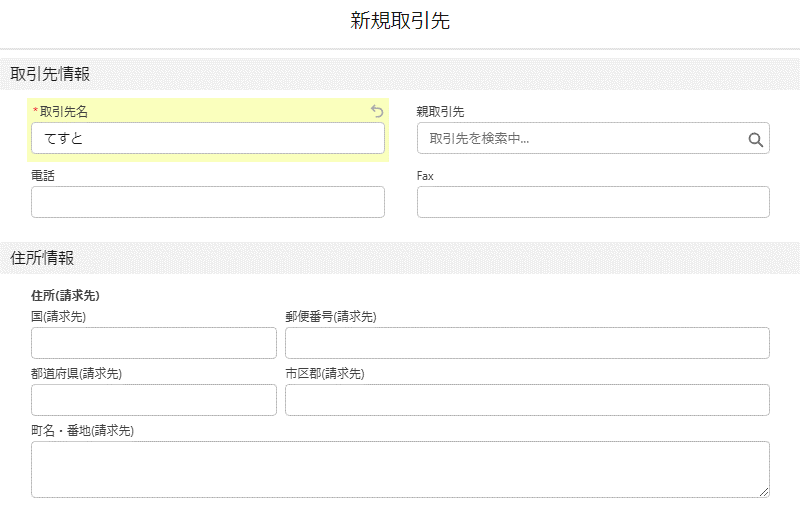Click the 市区郡(請求先) text field
Screen dimensions: 800x515
pos(527,400)
